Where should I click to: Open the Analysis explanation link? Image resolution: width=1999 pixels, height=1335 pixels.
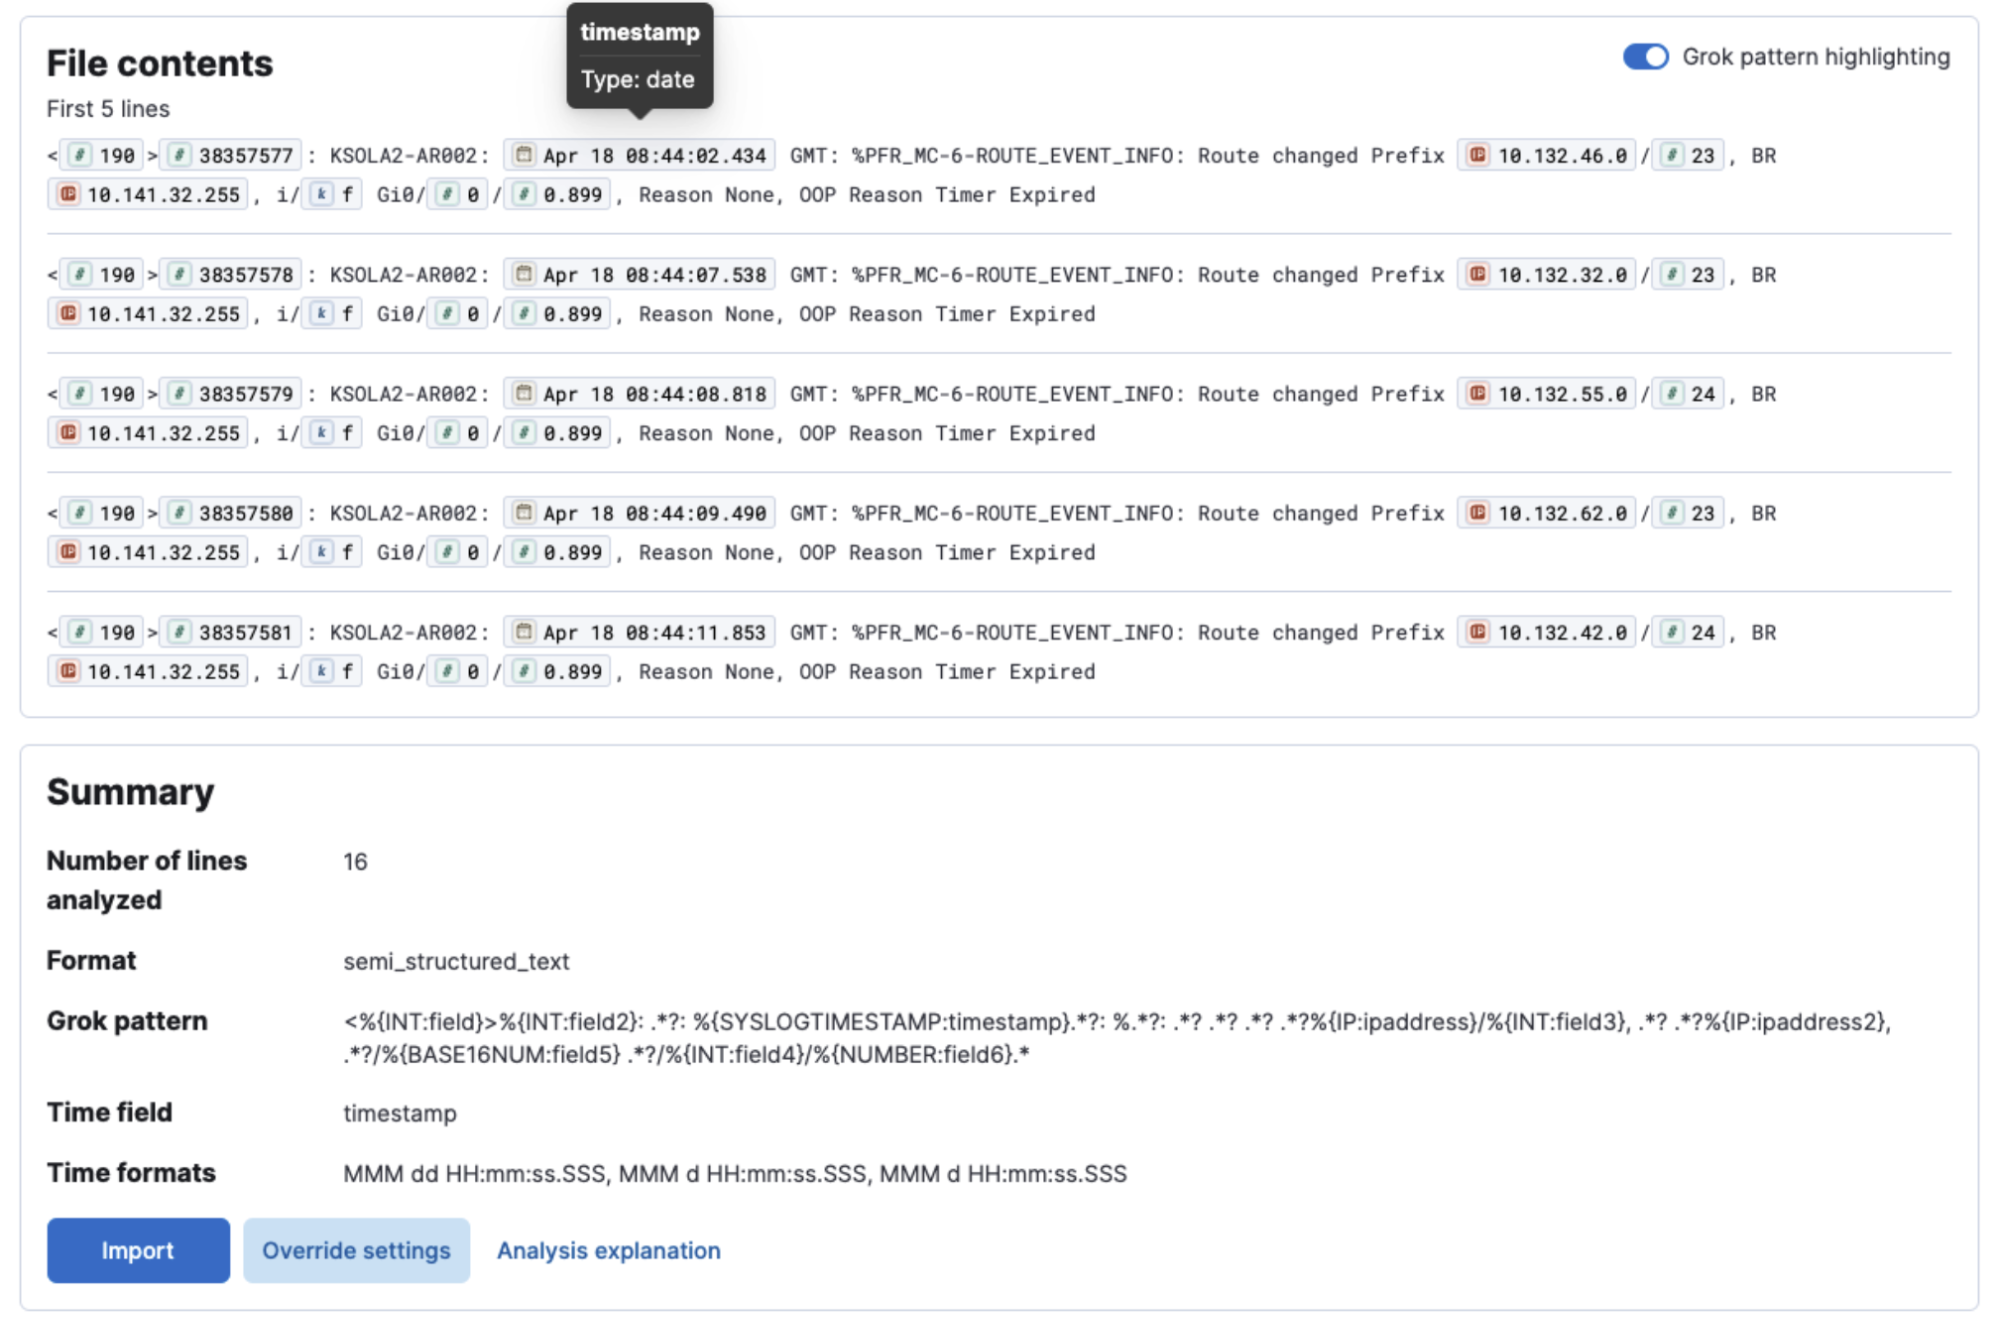click(608, 1250)
